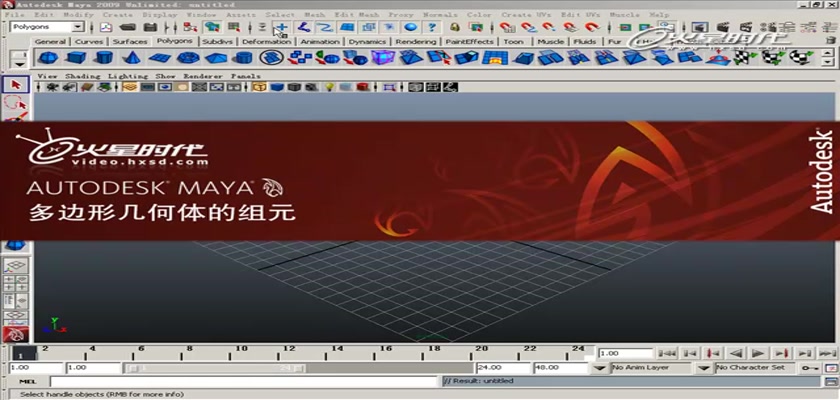Open animation preferences icon beside auto key
The height and width of the screenshot is (400, 840).
(x=831, y=368)
